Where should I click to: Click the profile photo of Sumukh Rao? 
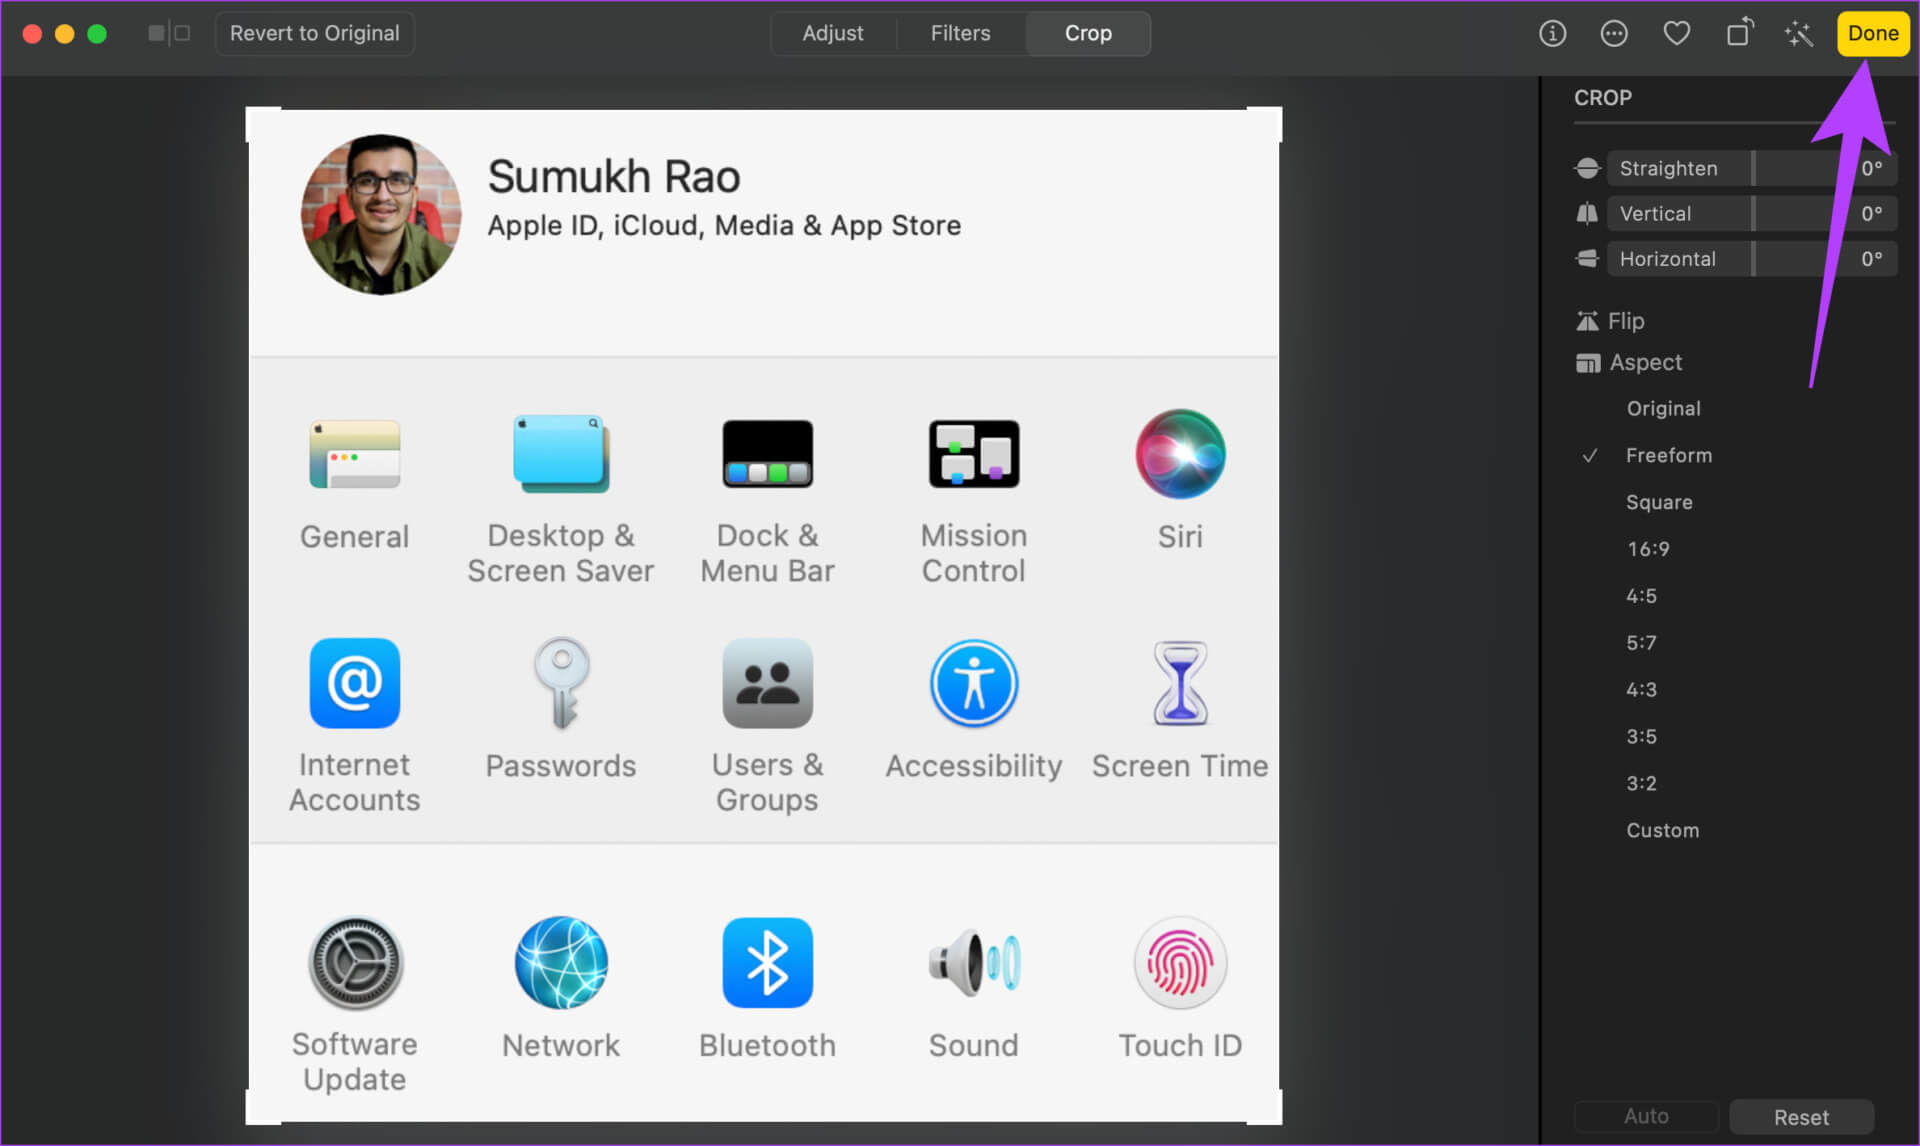pos(381,214)
